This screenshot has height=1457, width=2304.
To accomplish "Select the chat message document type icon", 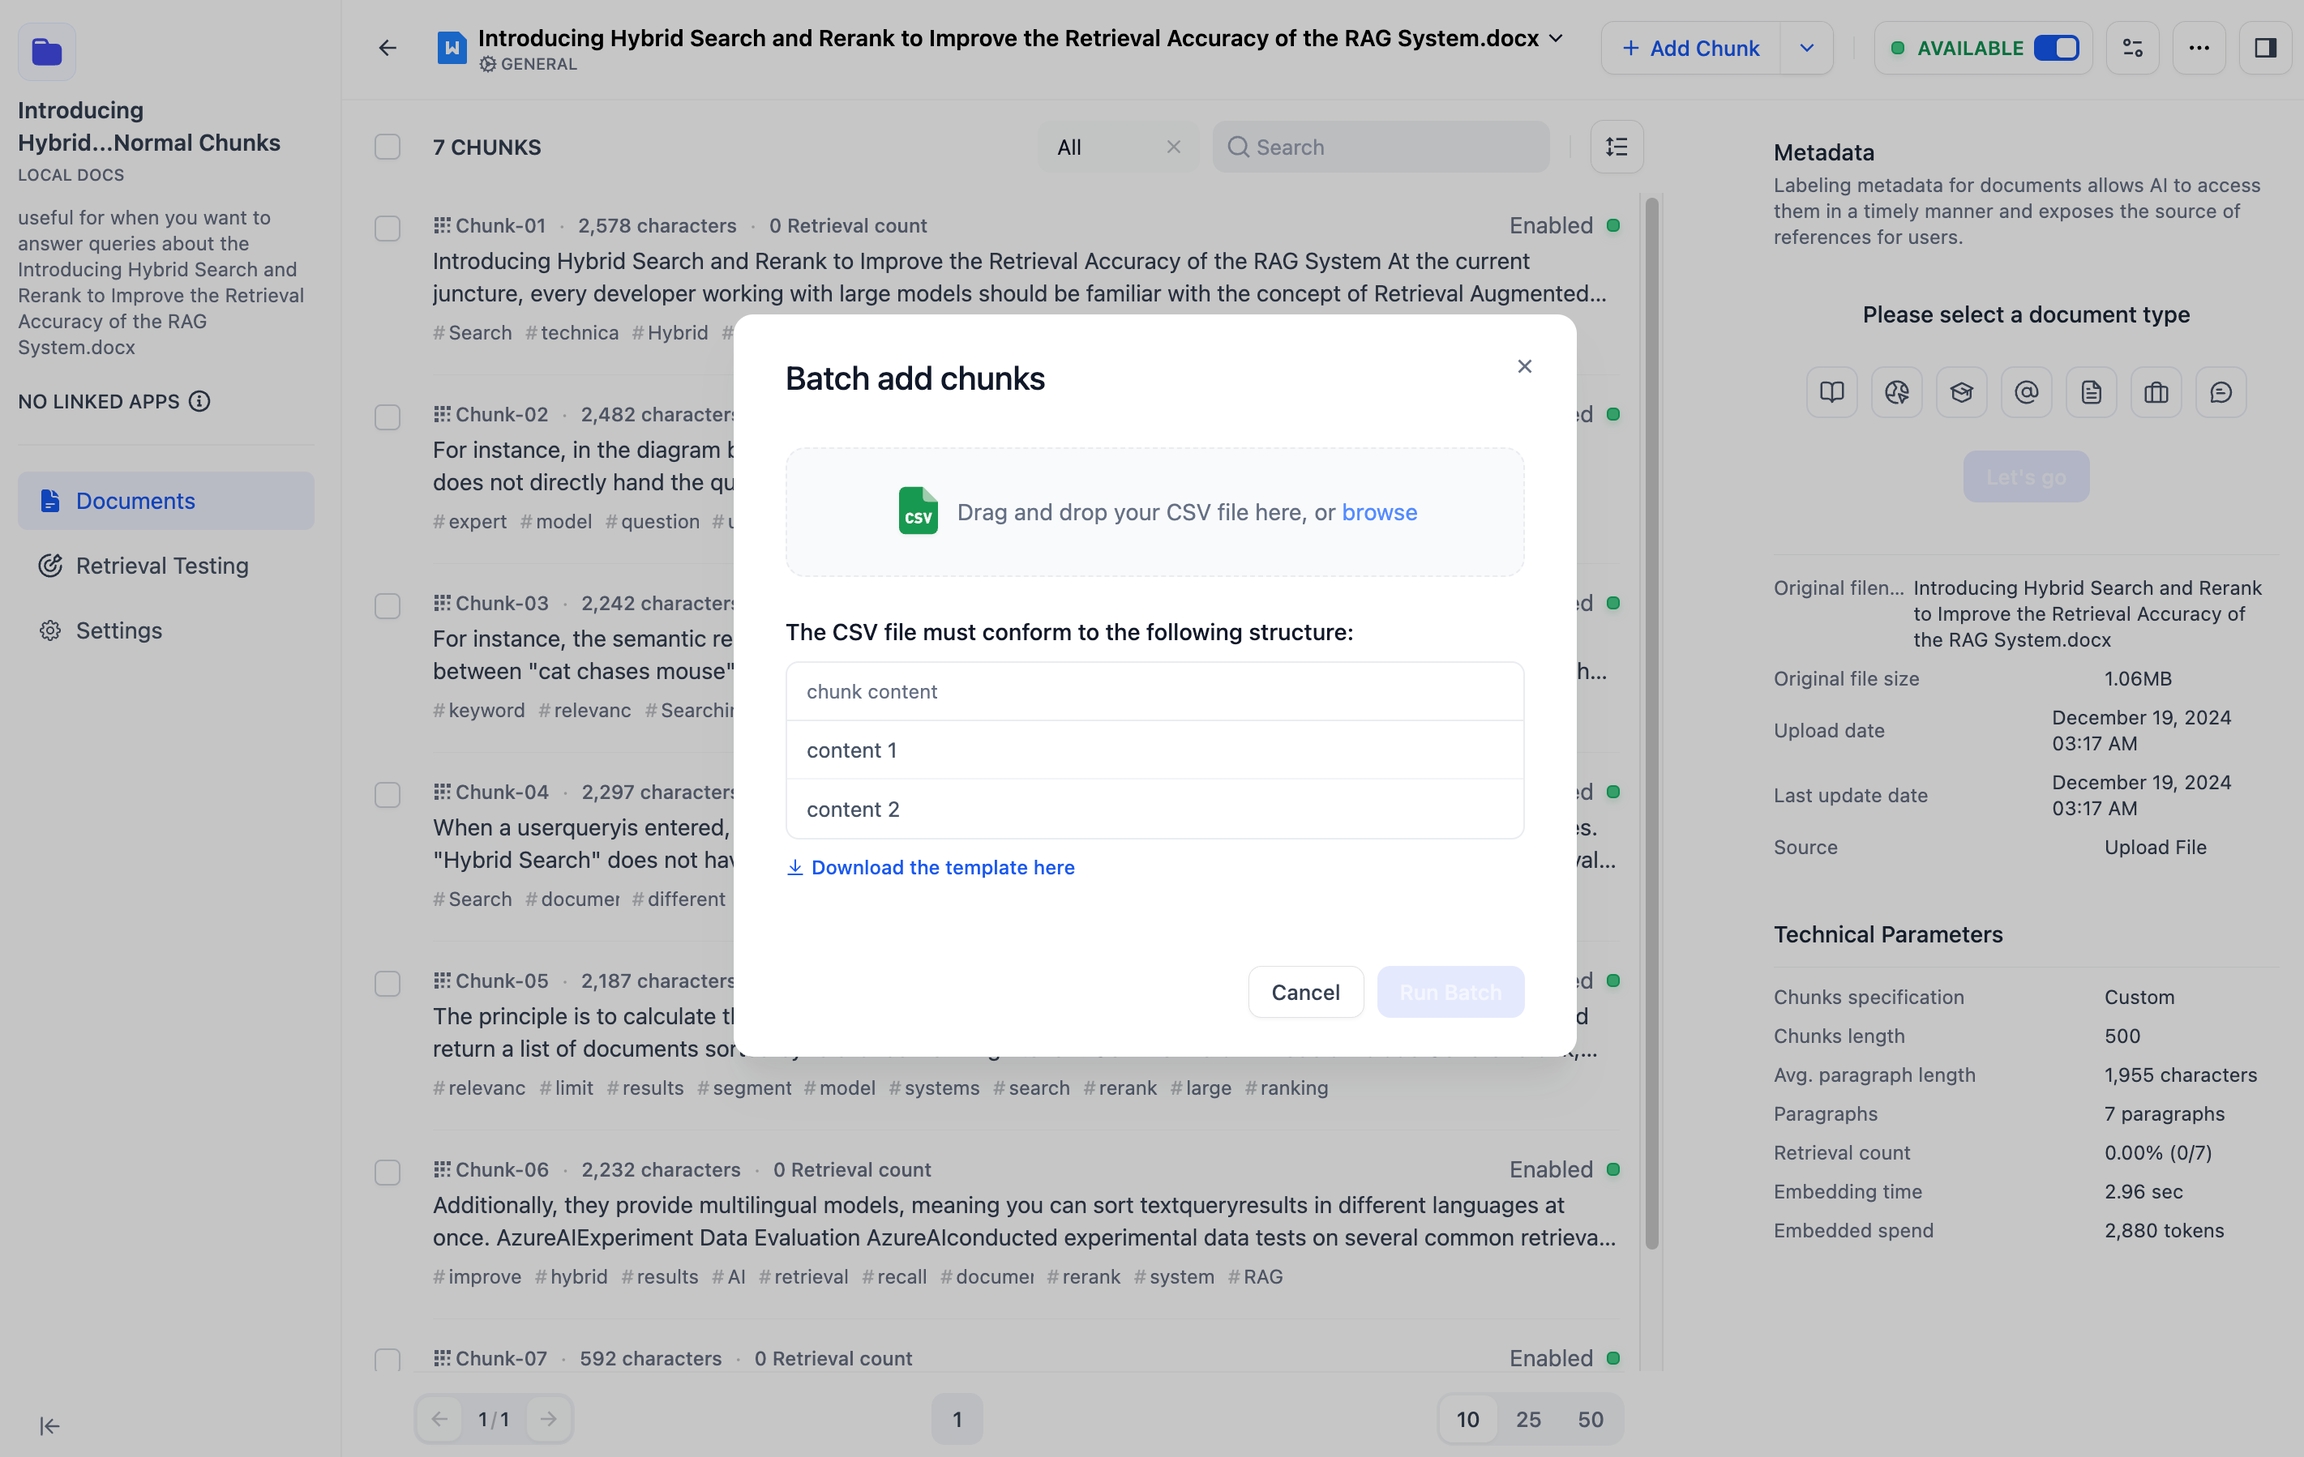I will (x=2220, y=392).
